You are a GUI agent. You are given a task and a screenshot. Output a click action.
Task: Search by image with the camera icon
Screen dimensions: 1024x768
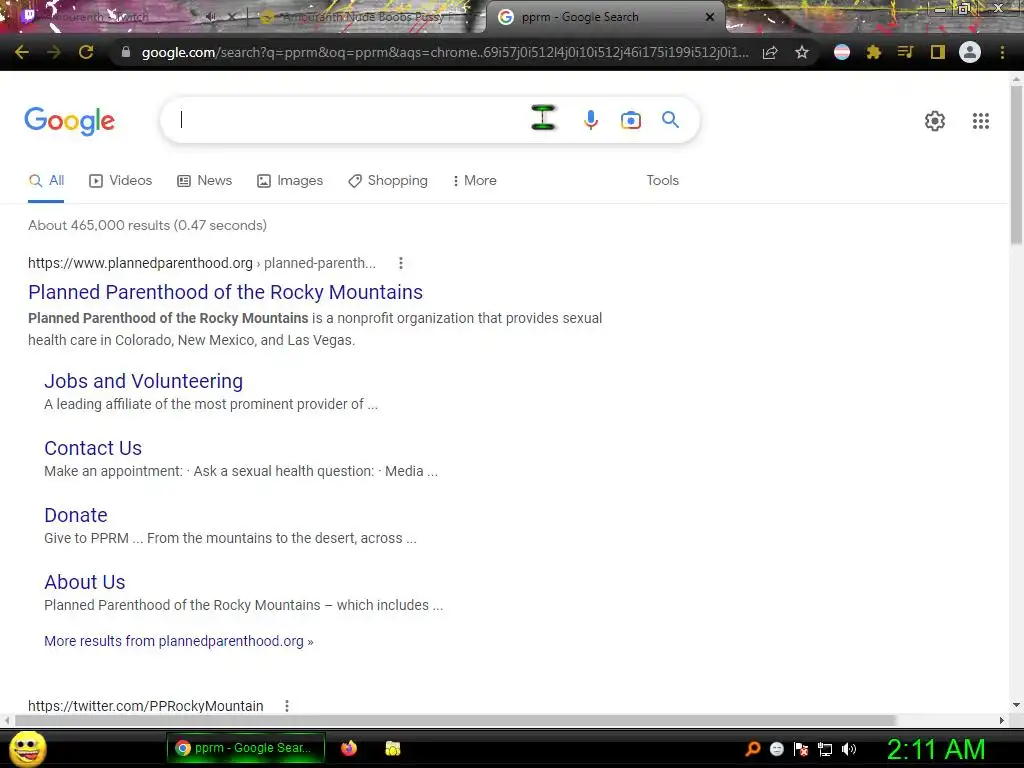pyautogui.click(x=631, y=120)
